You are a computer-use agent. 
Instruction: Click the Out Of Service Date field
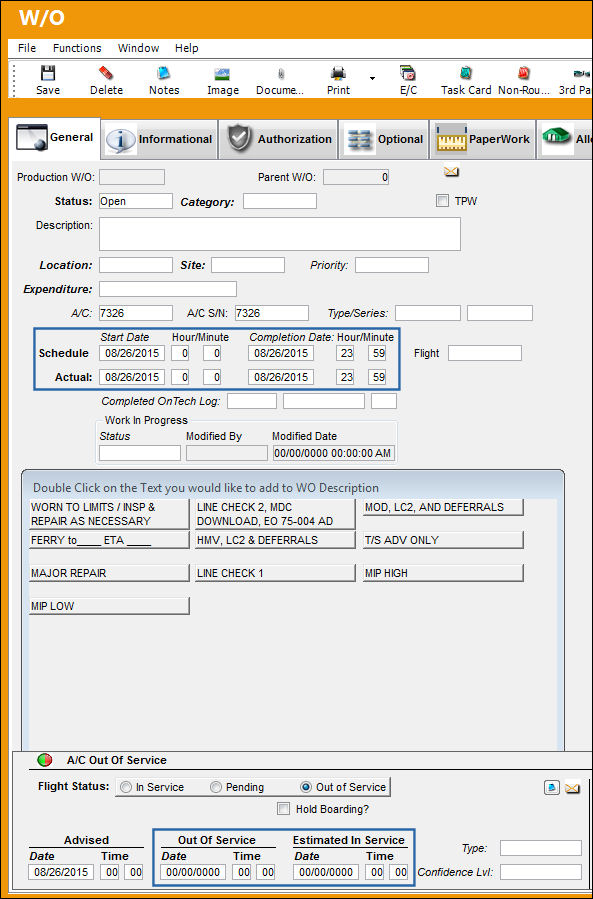(x=193, y=873)
